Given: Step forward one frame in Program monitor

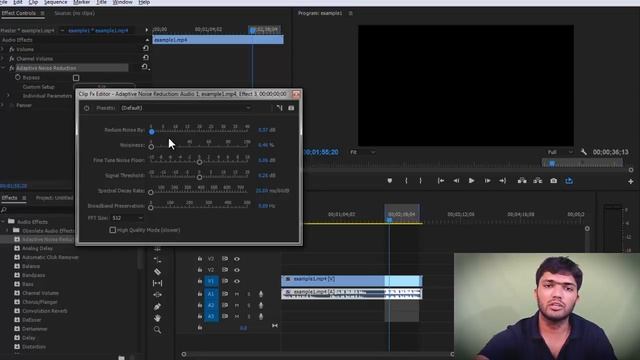Looking at the screenshot, I should (x=487, y=180).
